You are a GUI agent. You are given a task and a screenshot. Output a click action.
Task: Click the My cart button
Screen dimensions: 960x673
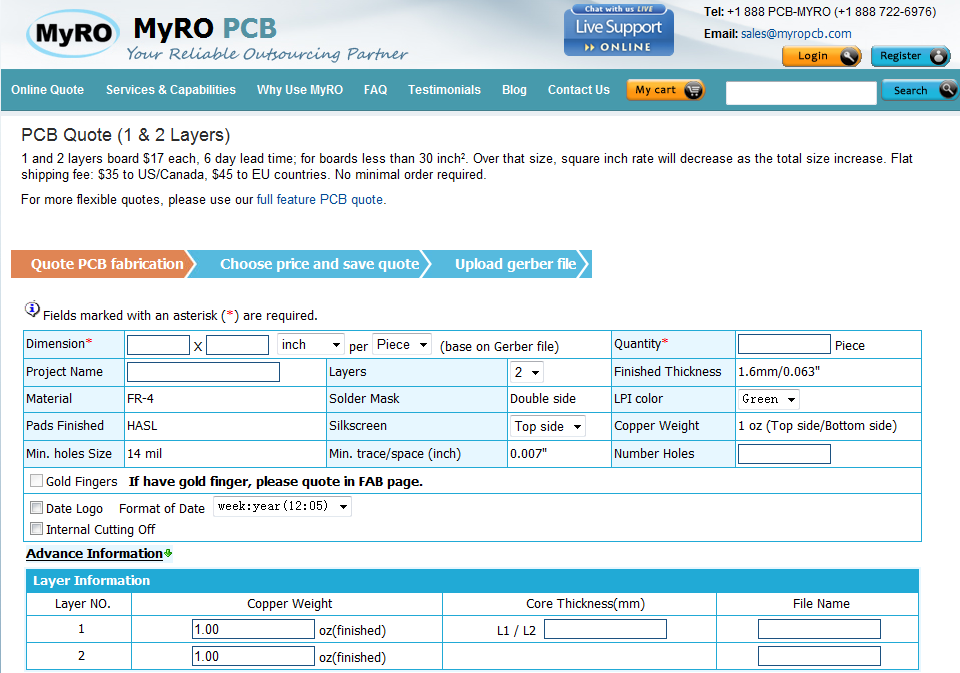point(666,90)
